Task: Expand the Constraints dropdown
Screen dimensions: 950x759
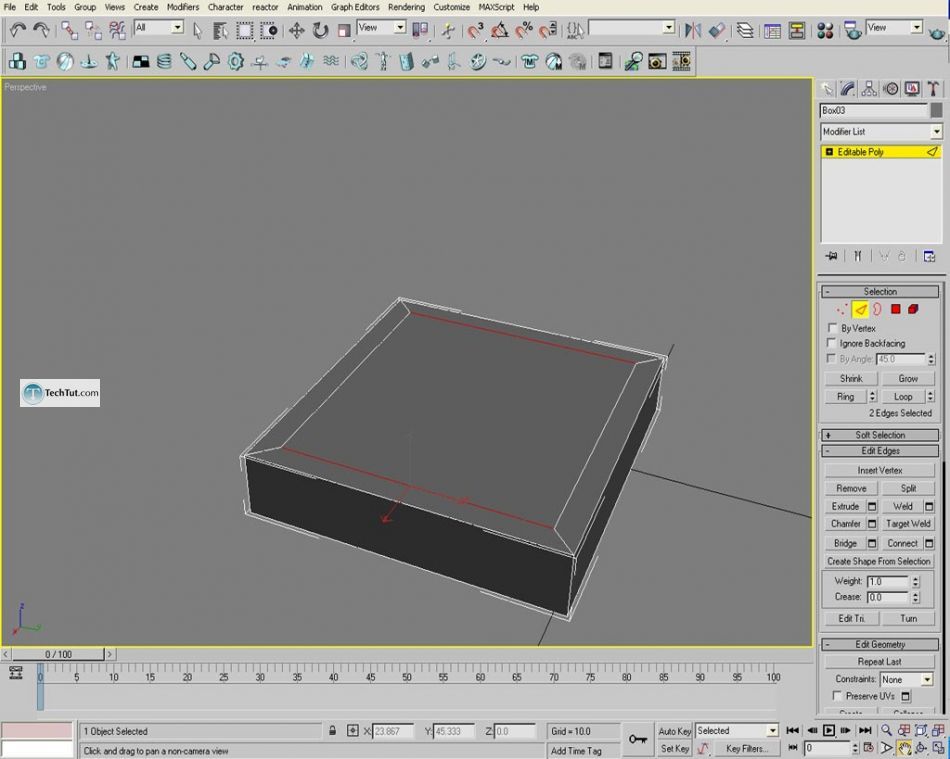Action: (x=926, y=679)
